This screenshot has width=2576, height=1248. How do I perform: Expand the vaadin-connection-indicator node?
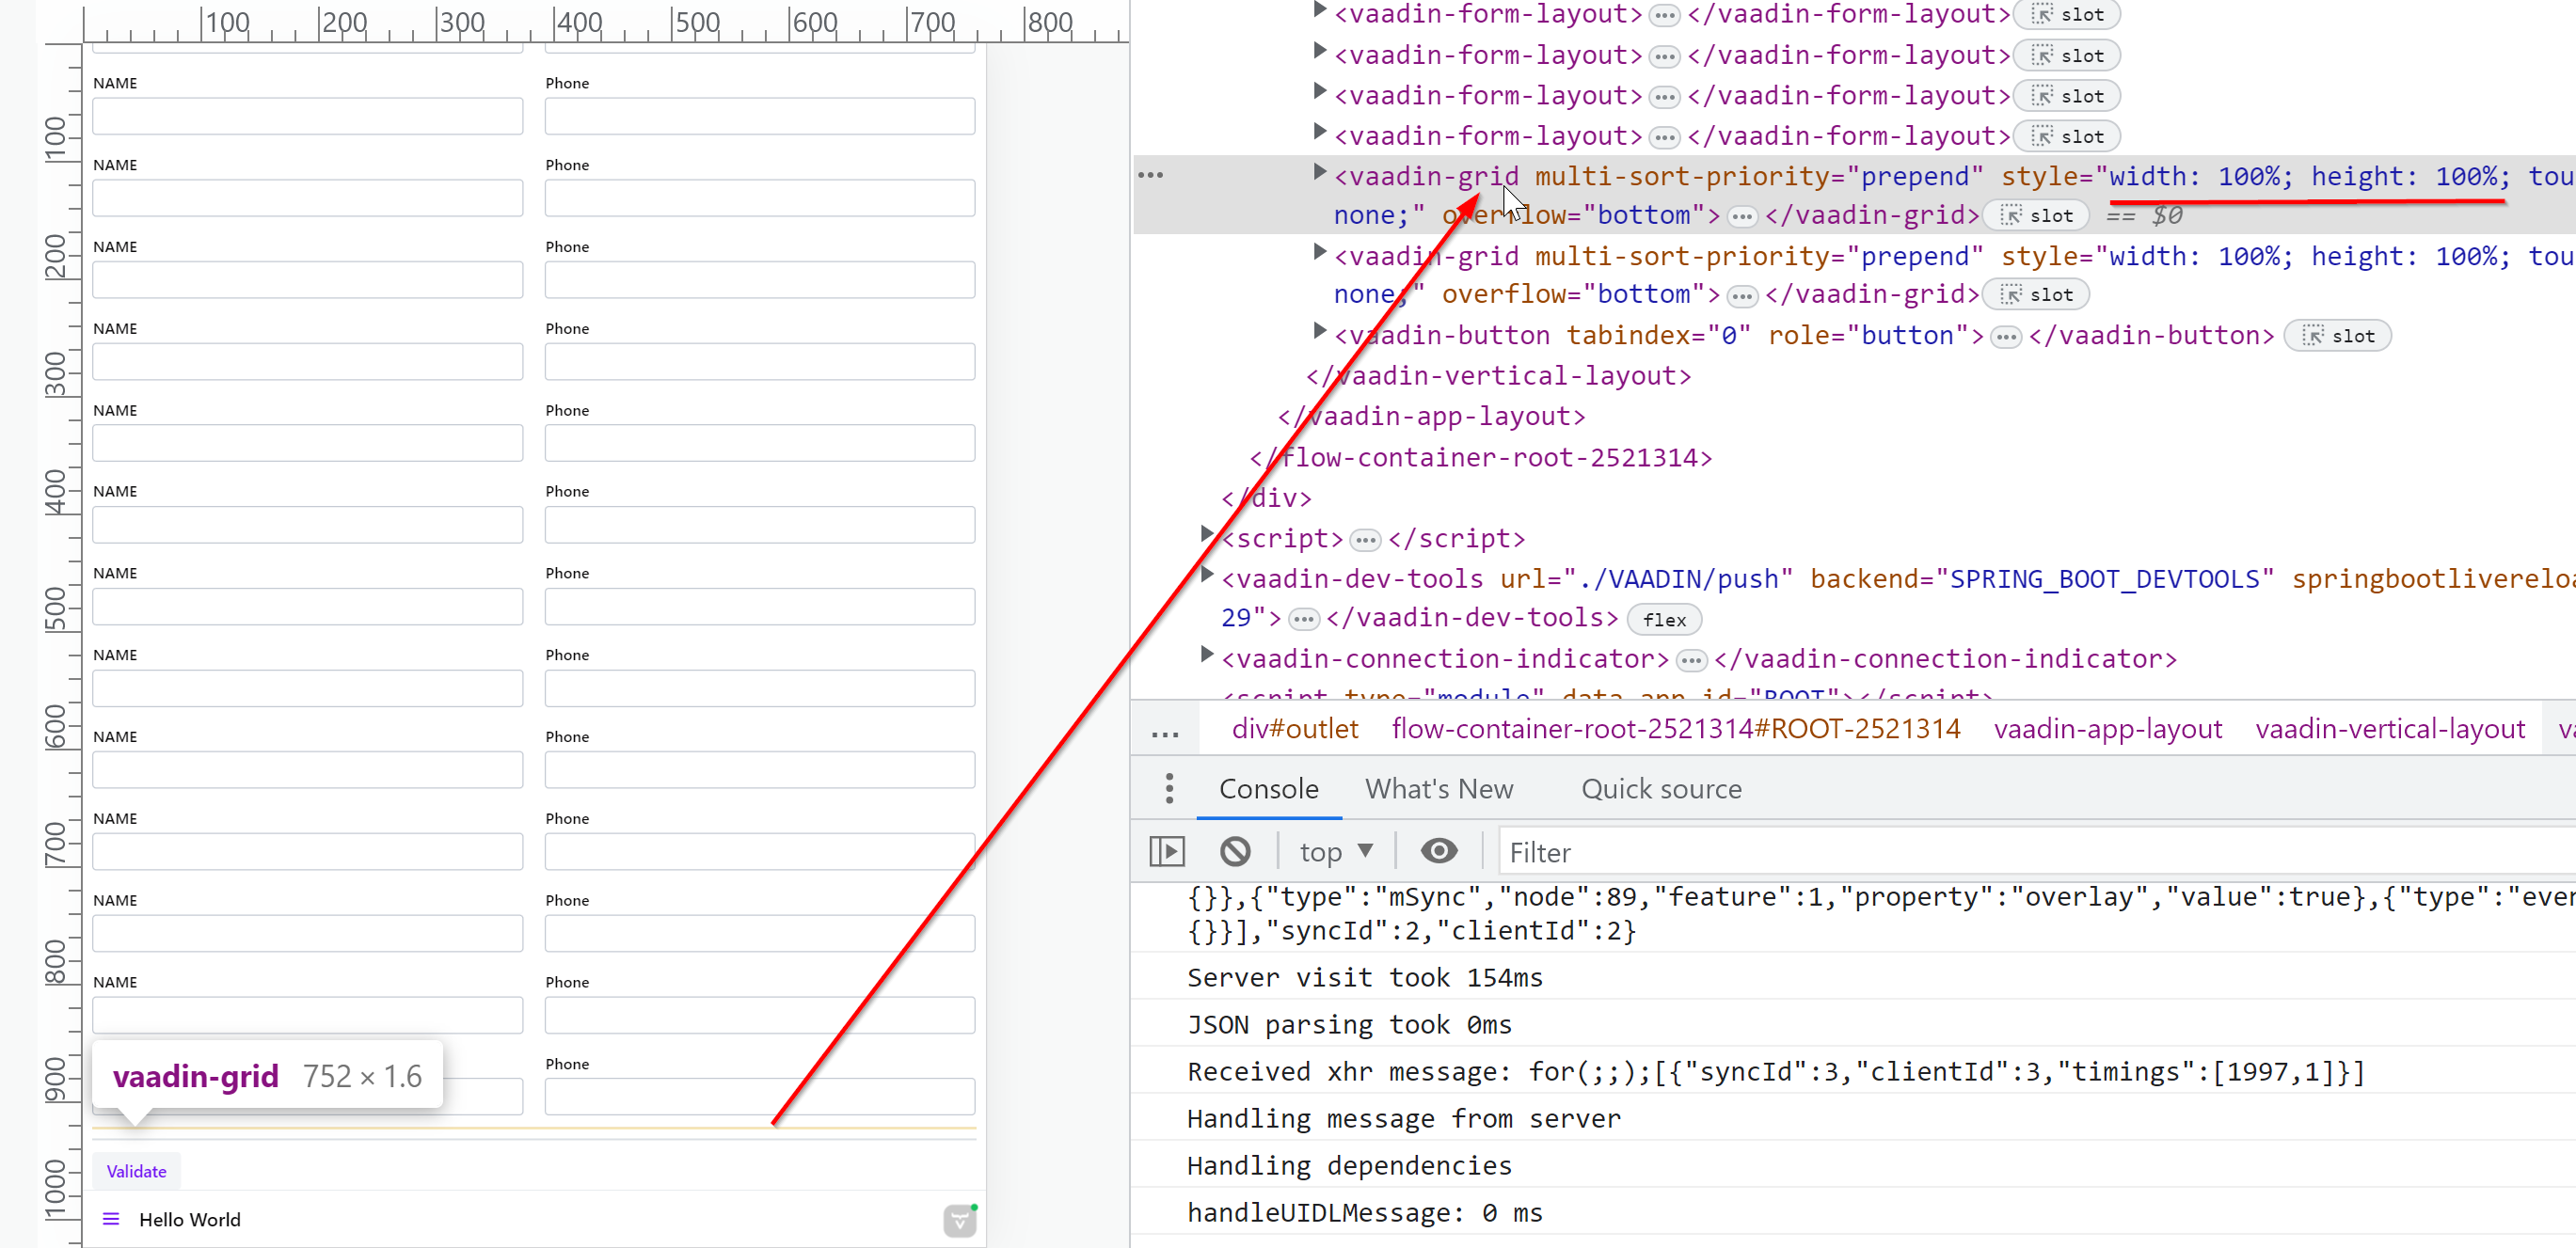tap(1207, 655)
